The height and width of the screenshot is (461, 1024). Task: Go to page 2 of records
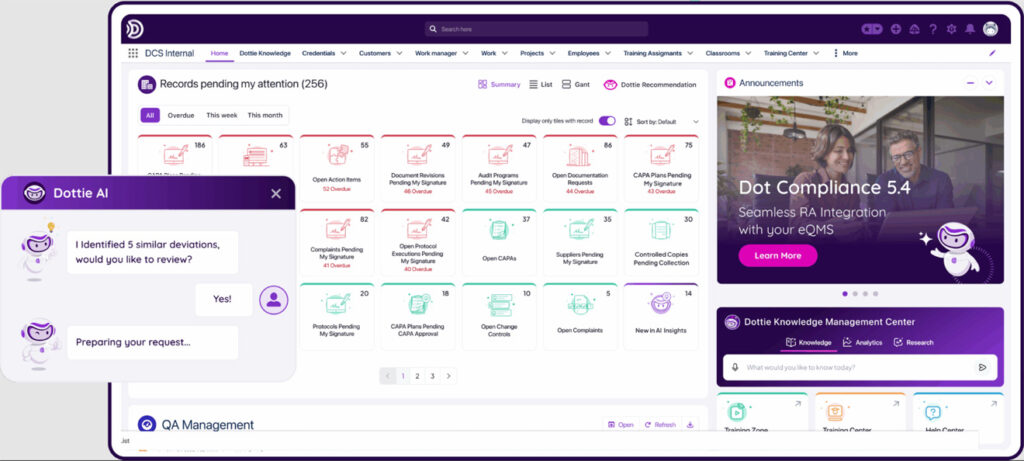[417, 376]
